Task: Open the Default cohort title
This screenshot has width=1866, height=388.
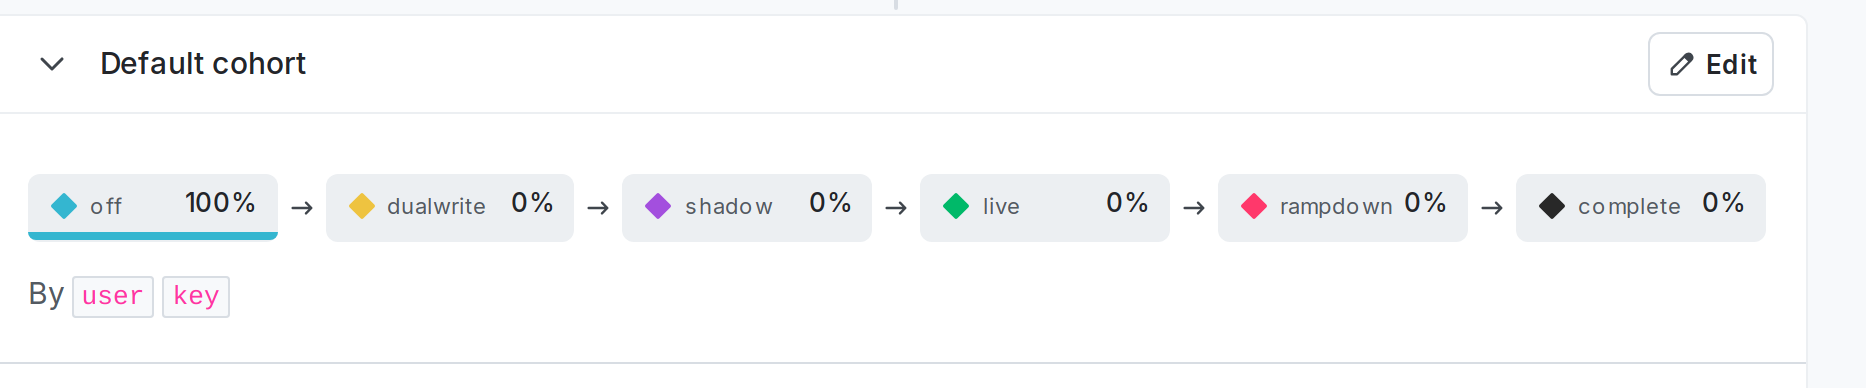Action: tap(203, 64)
